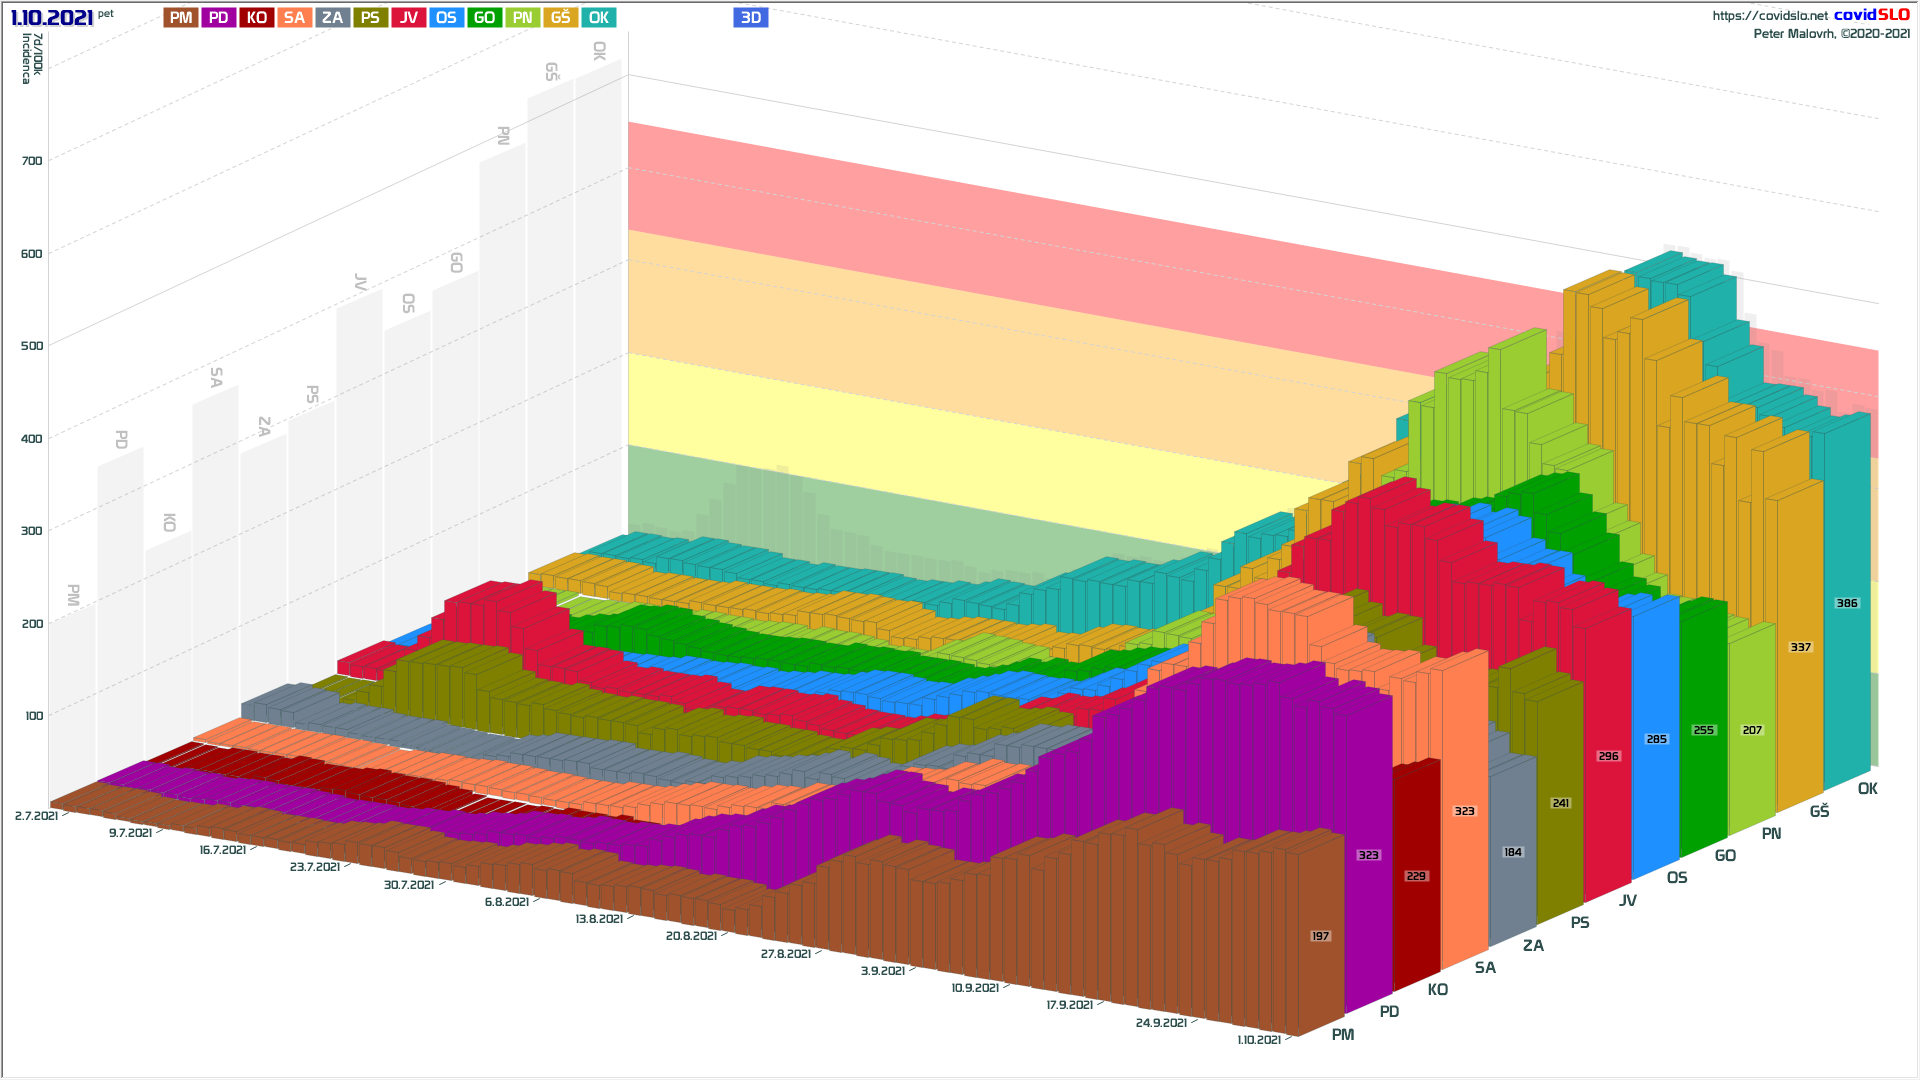Viewport: 1920px width, 1080px height.
Task: Toggle the GŠ region series
Action: pyautogui.click(x=560, y=18)
